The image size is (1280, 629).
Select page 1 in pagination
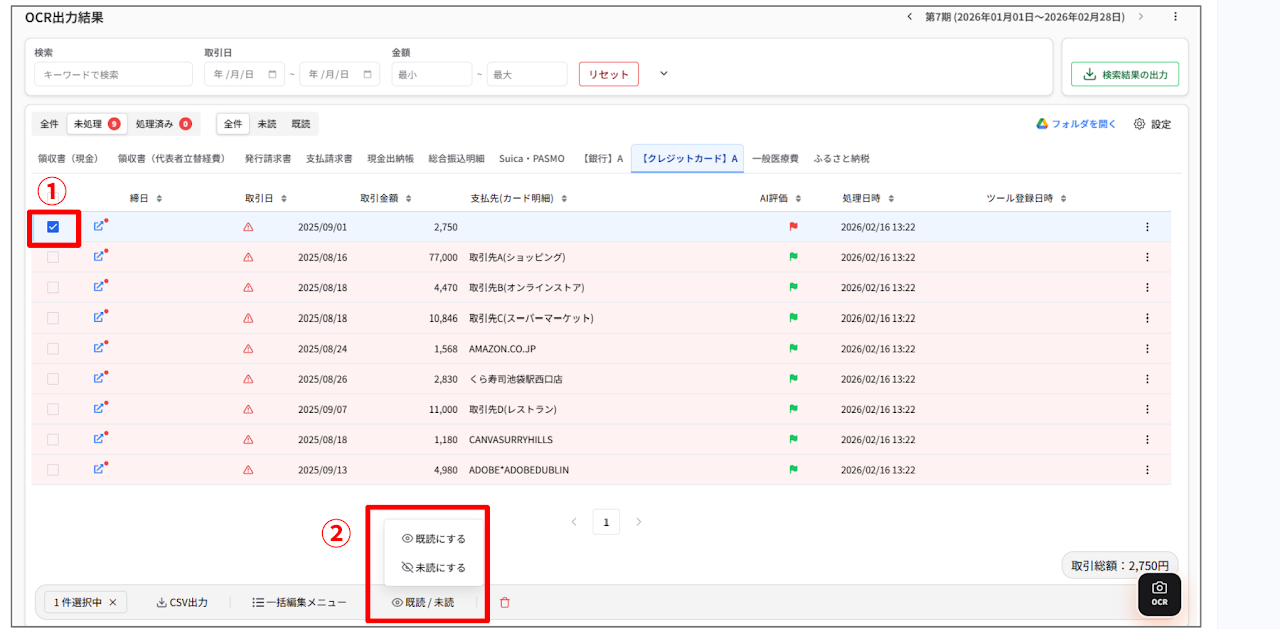606,521
